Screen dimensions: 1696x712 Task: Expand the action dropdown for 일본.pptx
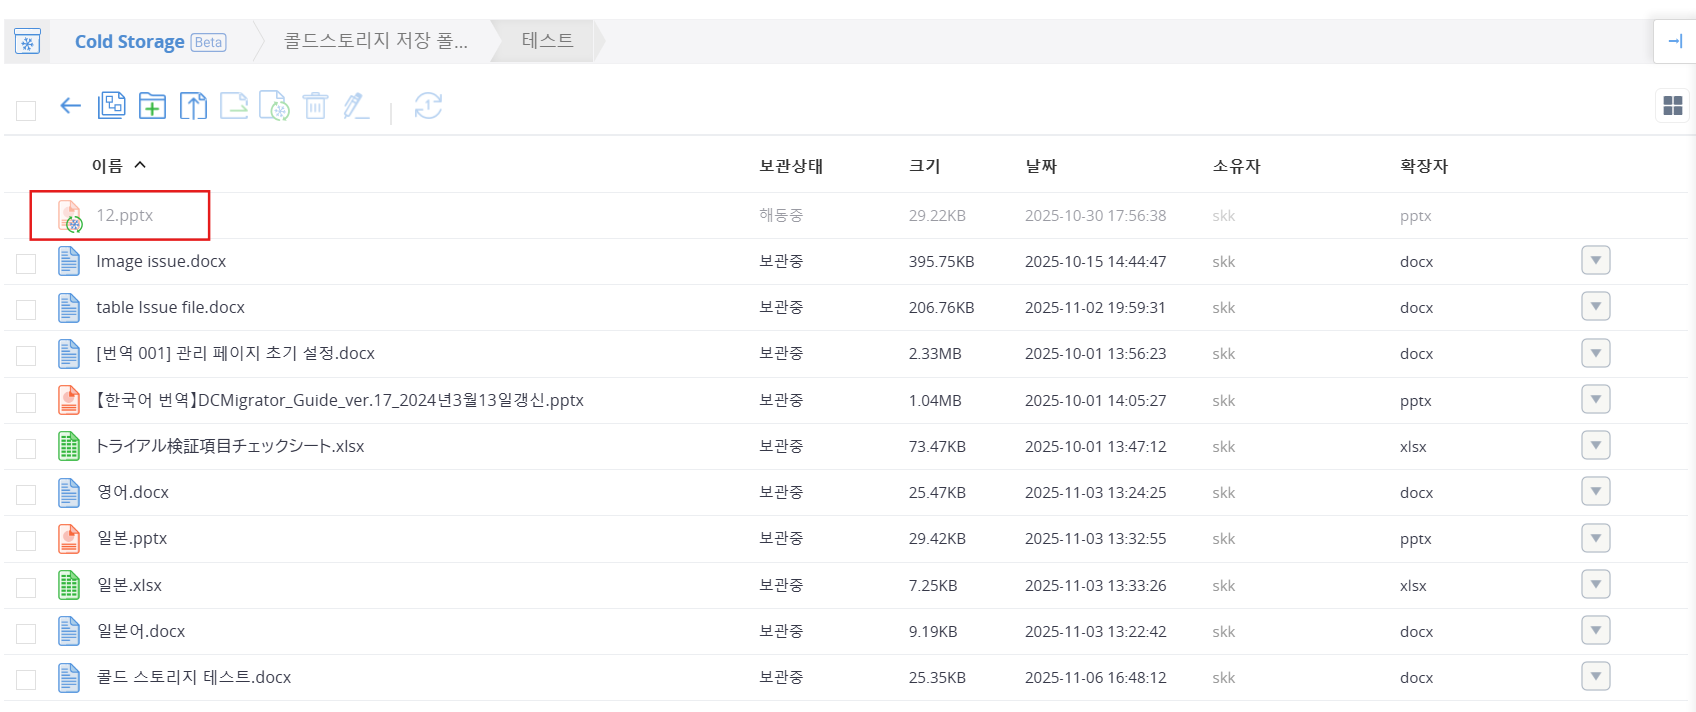click(x=1595, y=538)
